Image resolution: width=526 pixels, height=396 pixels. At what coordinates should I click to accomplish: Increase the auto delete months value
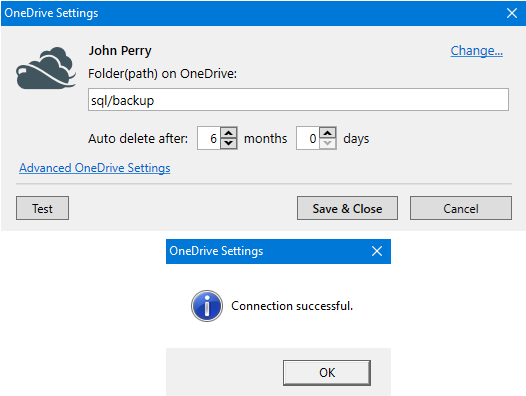click(229, 133)
